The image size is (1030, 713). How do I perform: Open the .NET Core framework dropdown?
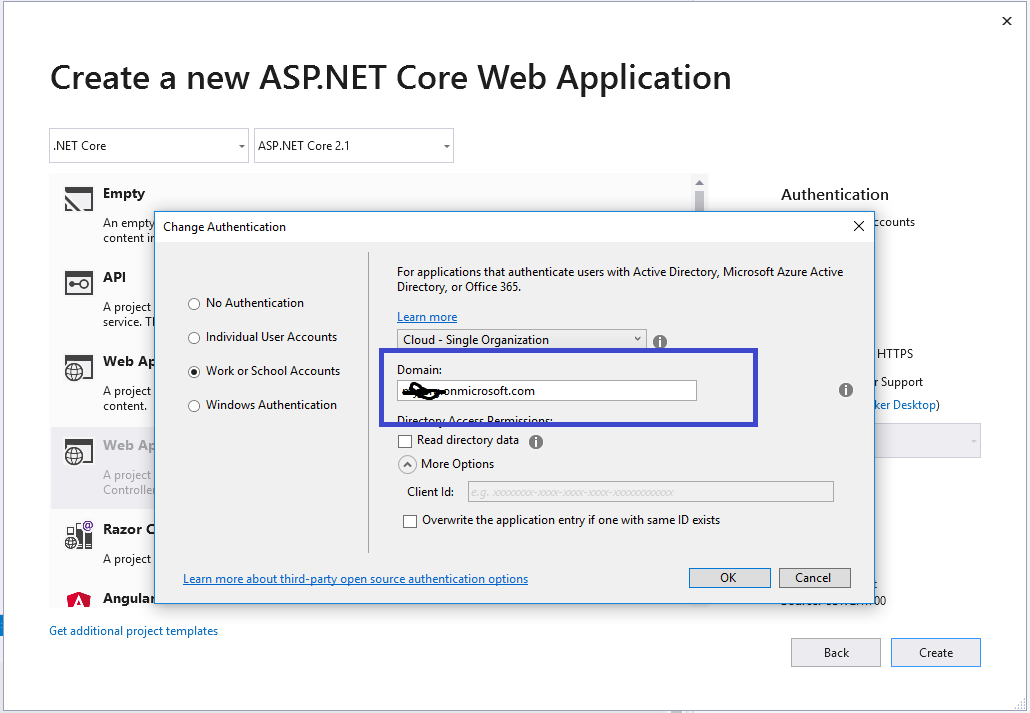pyautogui.click(x=149, y=145)
